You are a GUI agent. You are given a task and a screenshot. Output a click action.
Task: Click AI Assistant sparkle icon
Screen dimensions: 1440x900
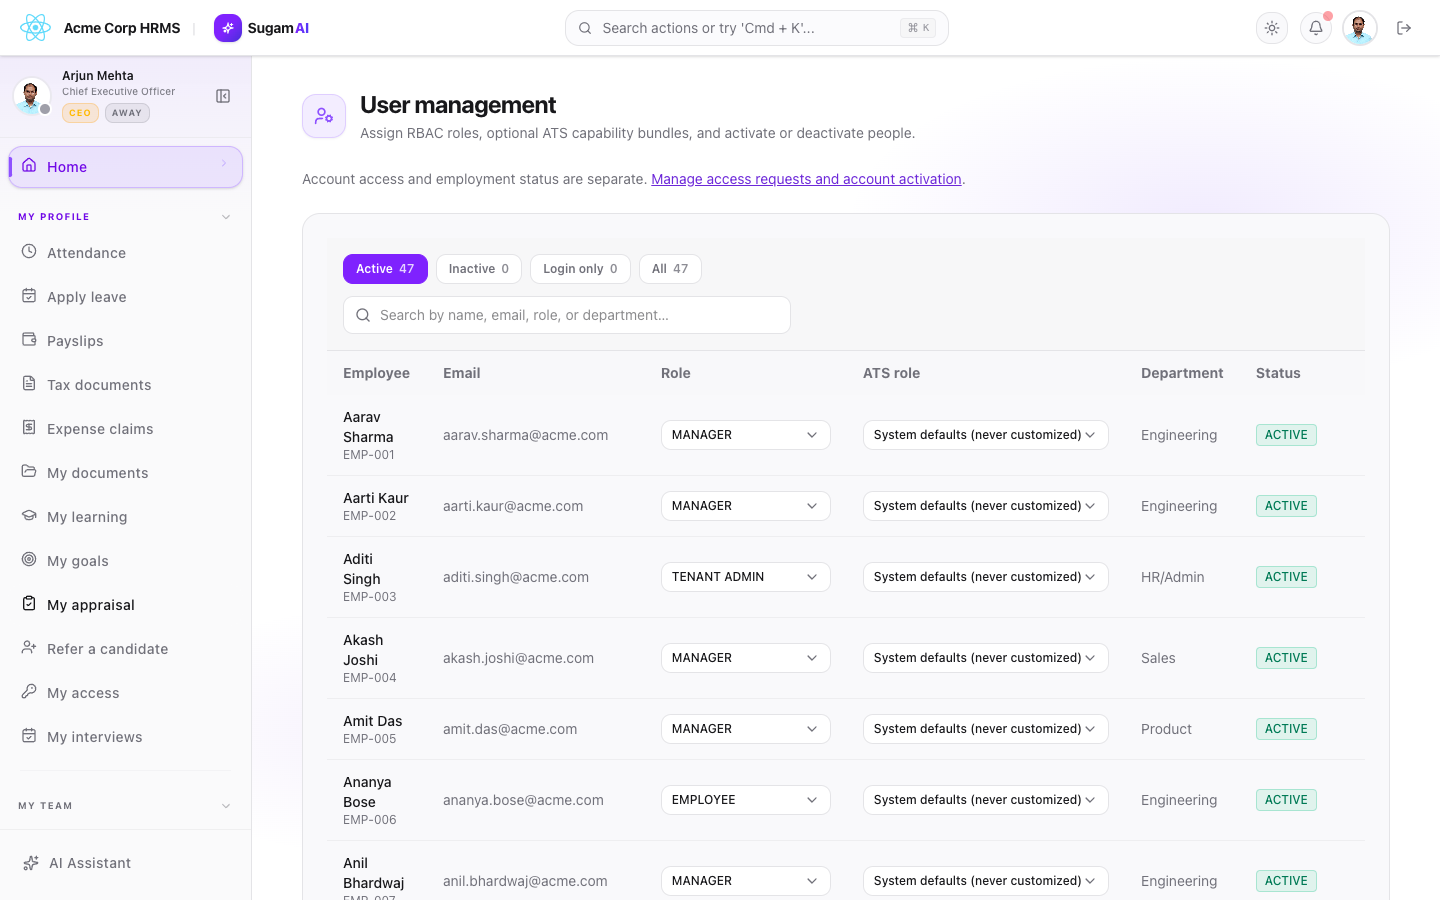[x=31, y=863]
